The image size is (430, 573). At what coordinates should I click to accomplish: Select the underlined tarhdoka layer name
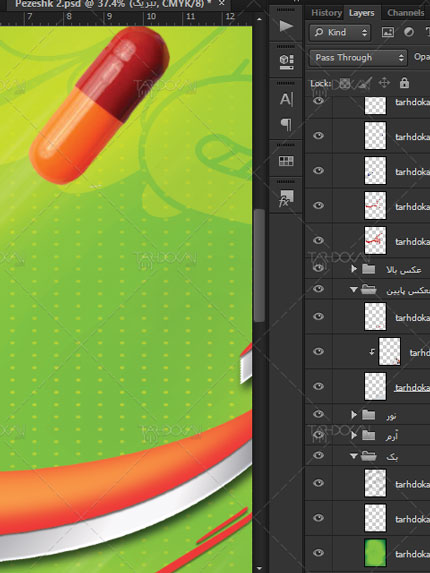pyautogui.click(x=412, y=387)
